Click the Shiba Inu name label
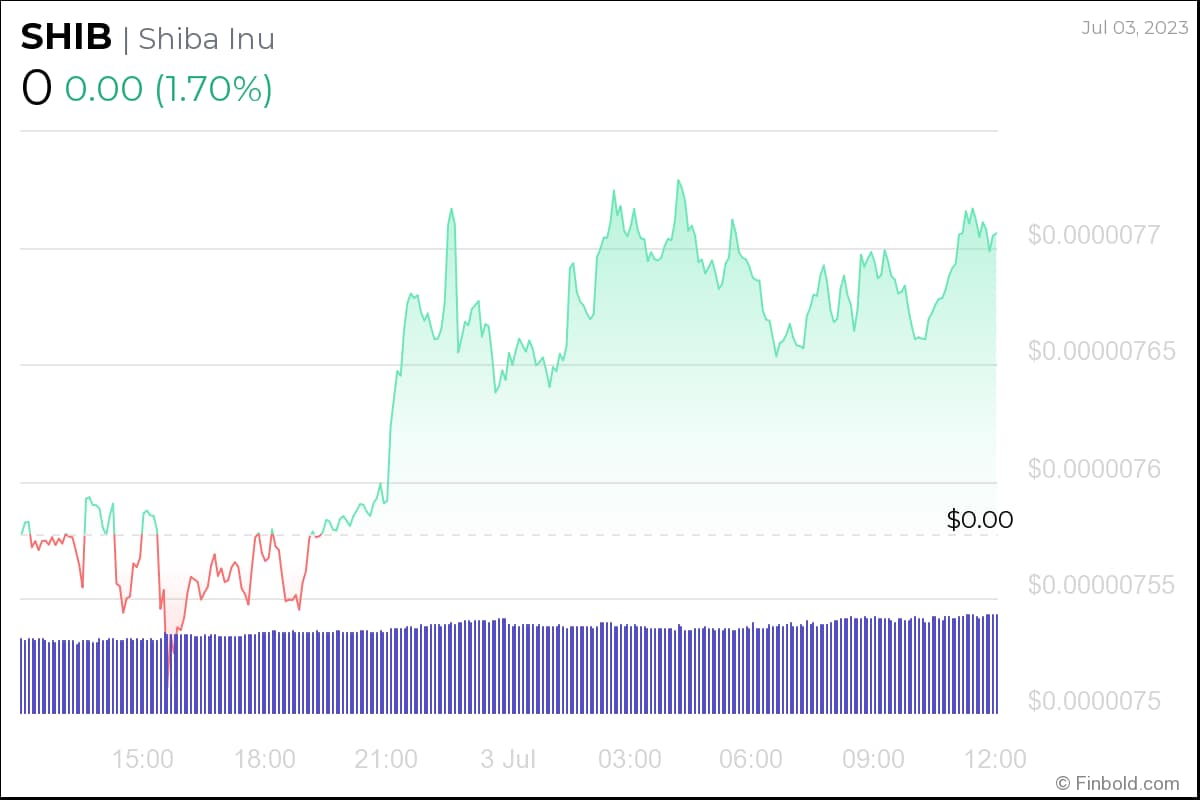This screenshot has height=800, width=1200. point(206,39)
